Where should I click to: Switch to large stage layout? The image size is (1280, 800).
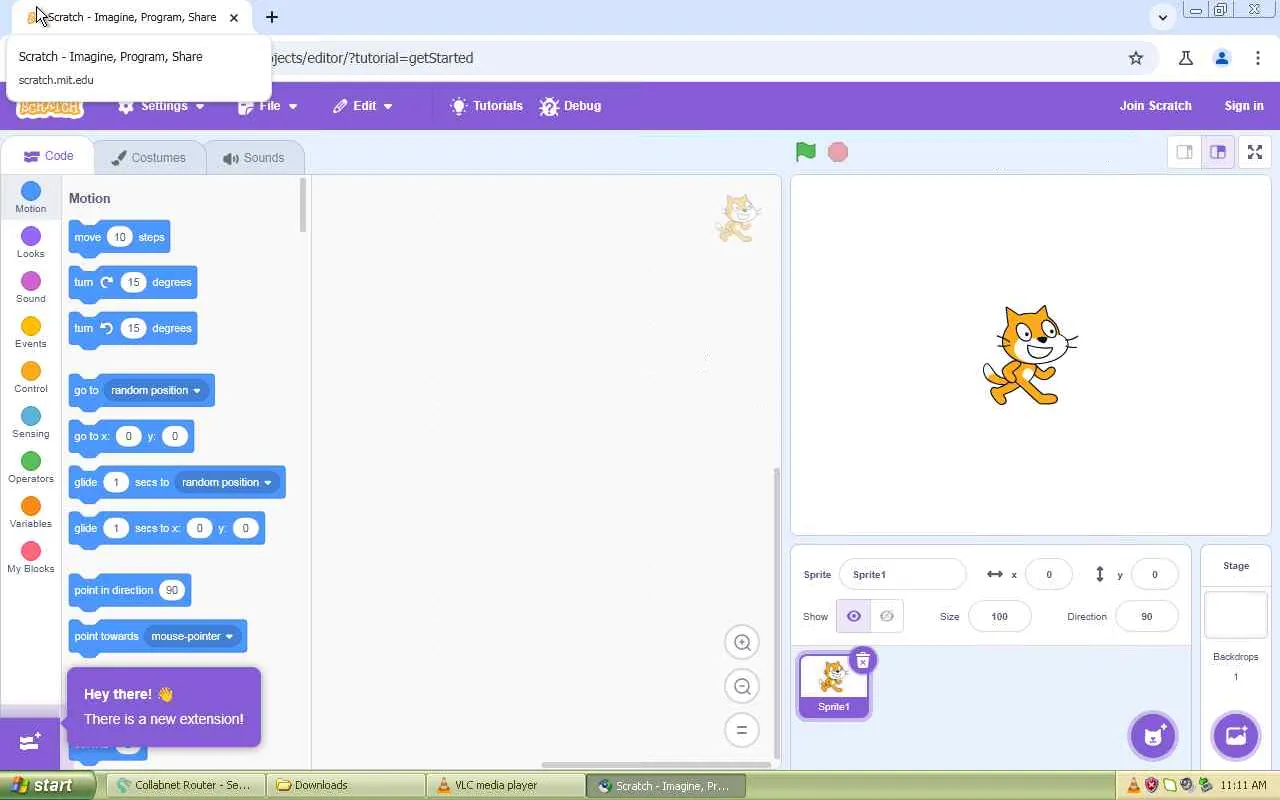point(1218,152)
